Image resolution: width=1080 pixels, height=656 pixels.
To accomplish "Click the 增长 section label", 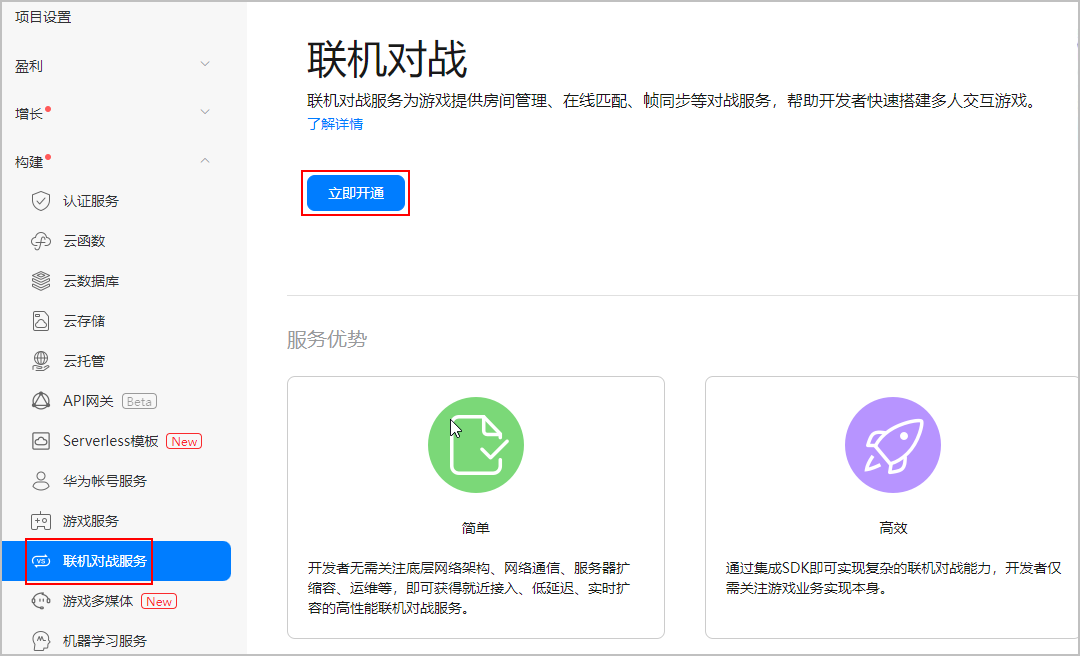I will tap(29, 114).
